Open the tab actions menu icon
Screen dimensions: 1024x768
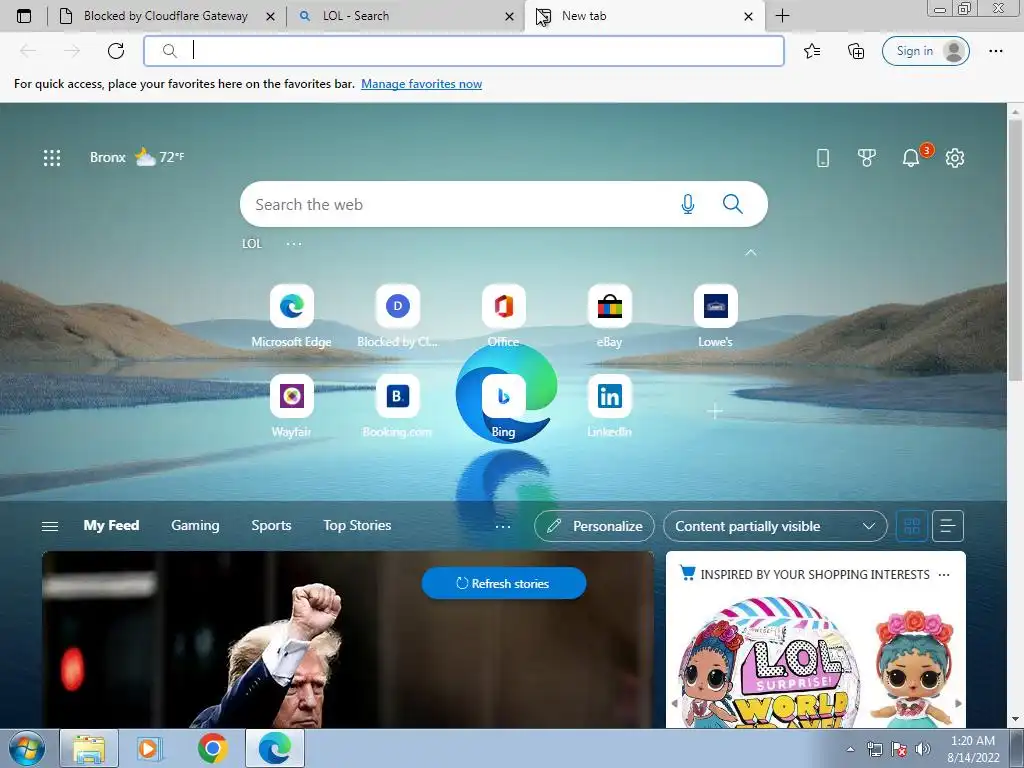pos(24,16)
